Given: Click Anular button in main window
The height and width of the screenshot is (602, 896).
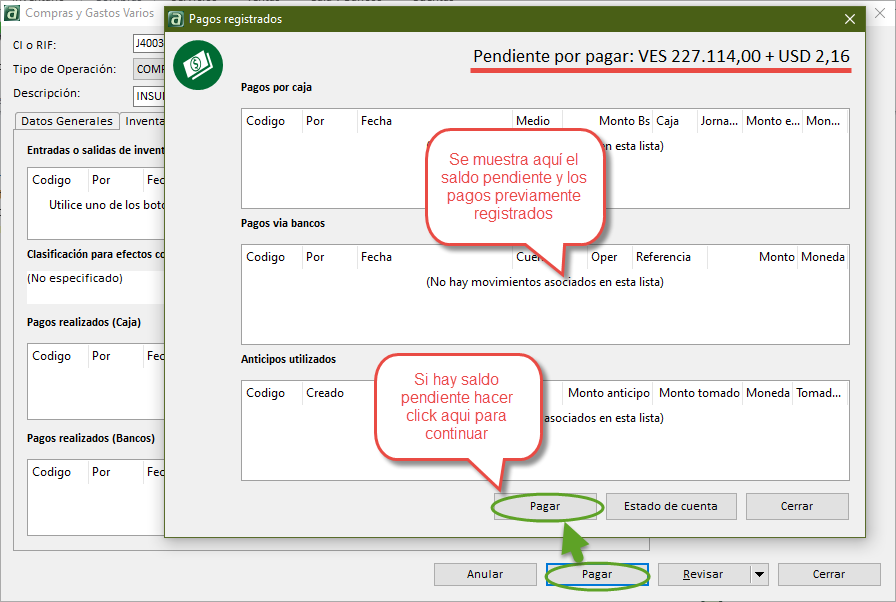Looking at the screenshot, I should pyautogui.click(x=485, y=575).
